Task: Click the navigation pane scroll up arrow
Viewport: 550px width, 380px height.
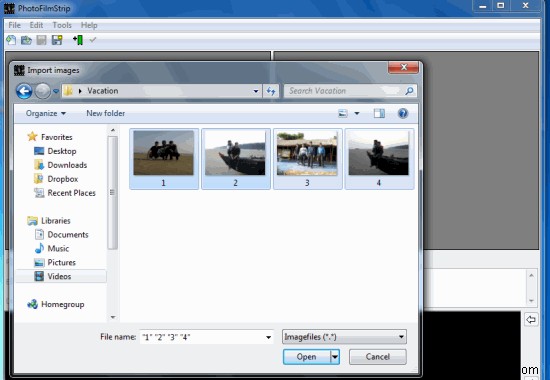Action: (113, 130)
